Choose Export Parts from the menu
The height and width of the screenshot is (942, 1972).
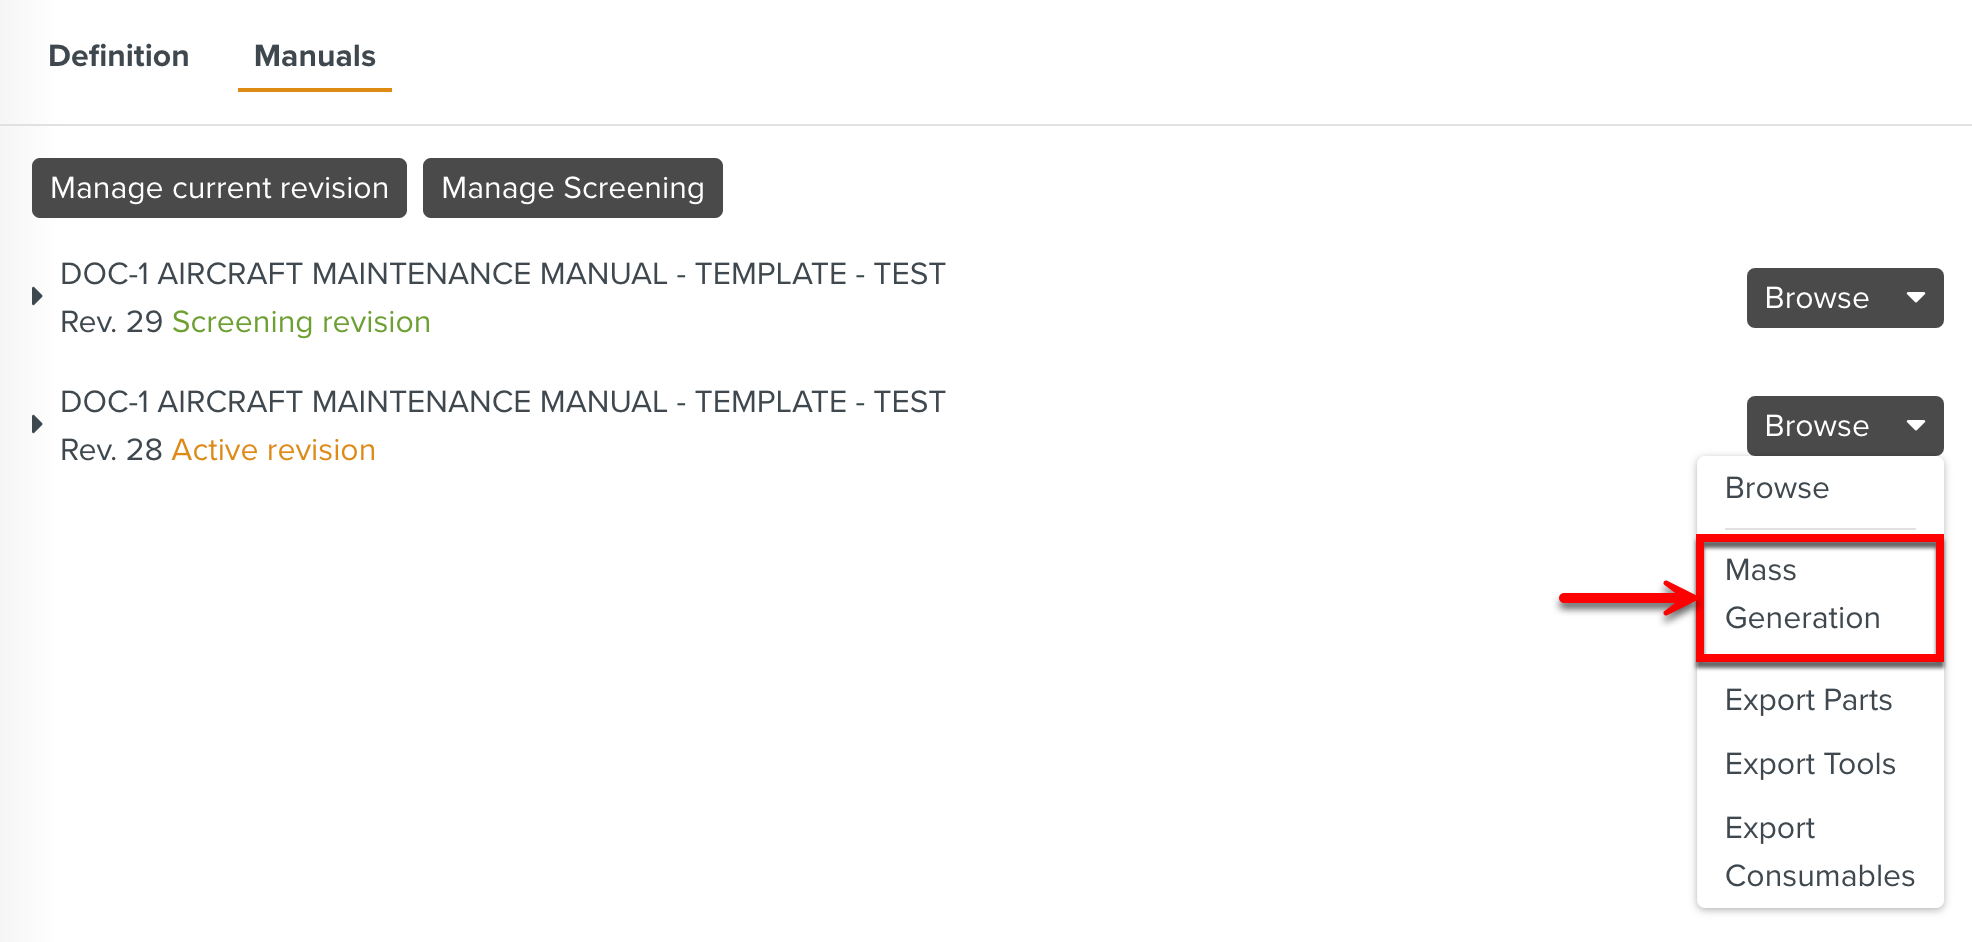1808,700
